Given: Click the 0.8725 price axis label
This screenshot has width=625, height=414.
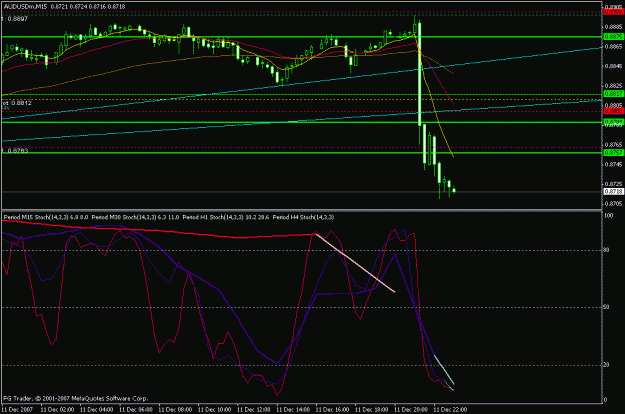Looking at the screenshot, I should 614,184.
